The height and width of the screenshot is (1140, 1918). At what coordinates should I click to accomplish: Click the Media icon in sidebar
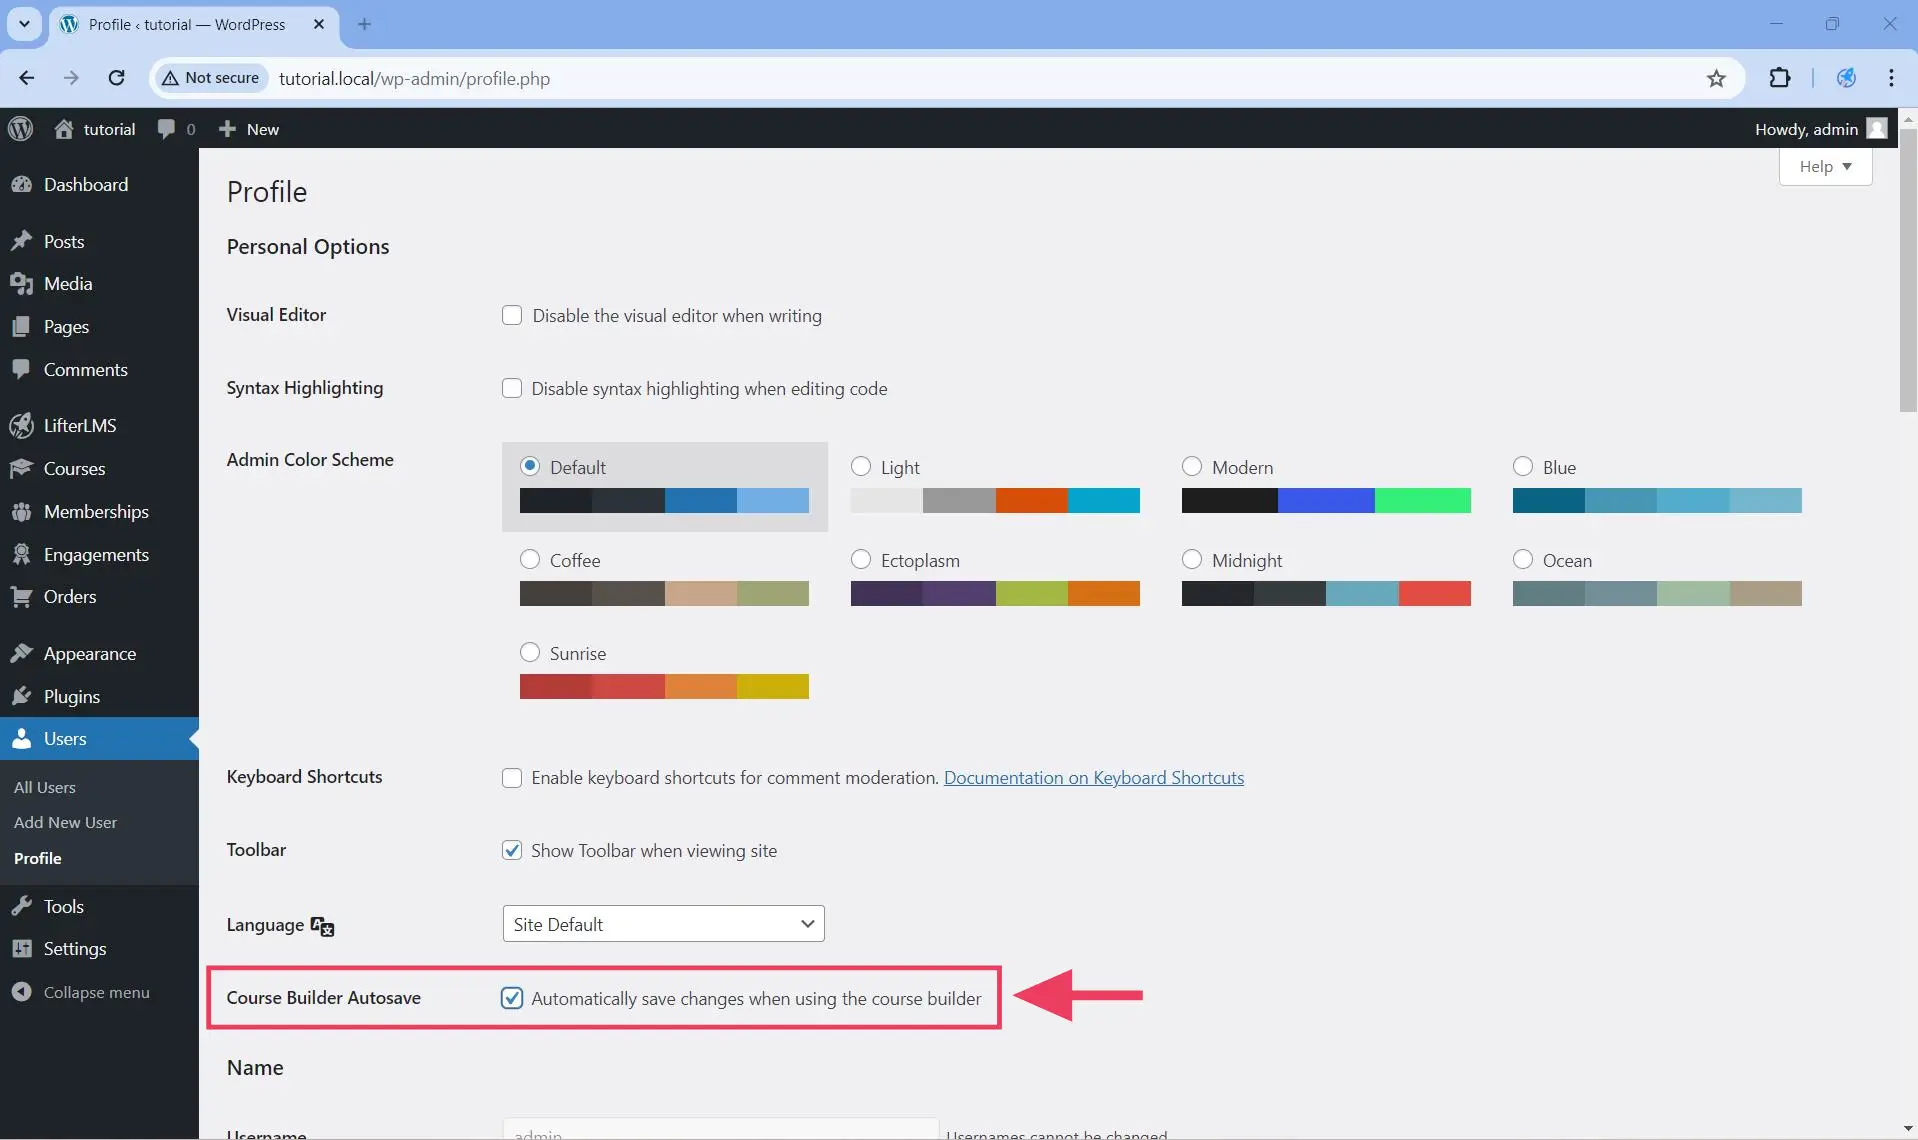[x=21, y=284]
